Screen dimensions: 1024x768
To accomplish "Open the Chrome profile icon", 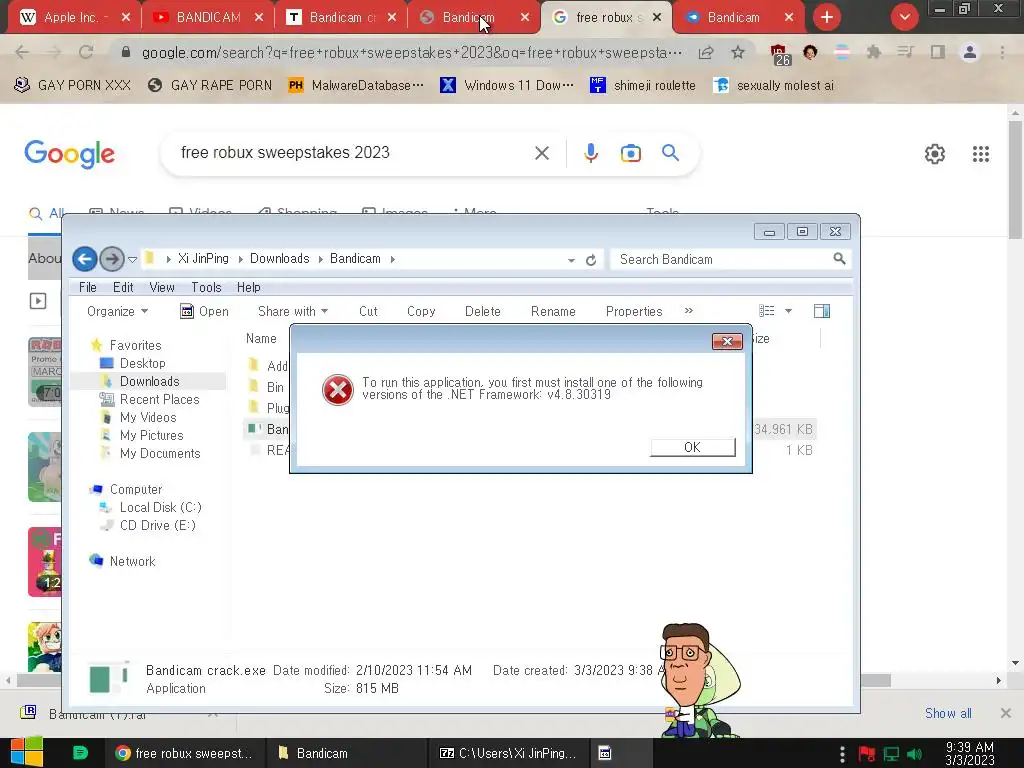I will pos(970,52).
